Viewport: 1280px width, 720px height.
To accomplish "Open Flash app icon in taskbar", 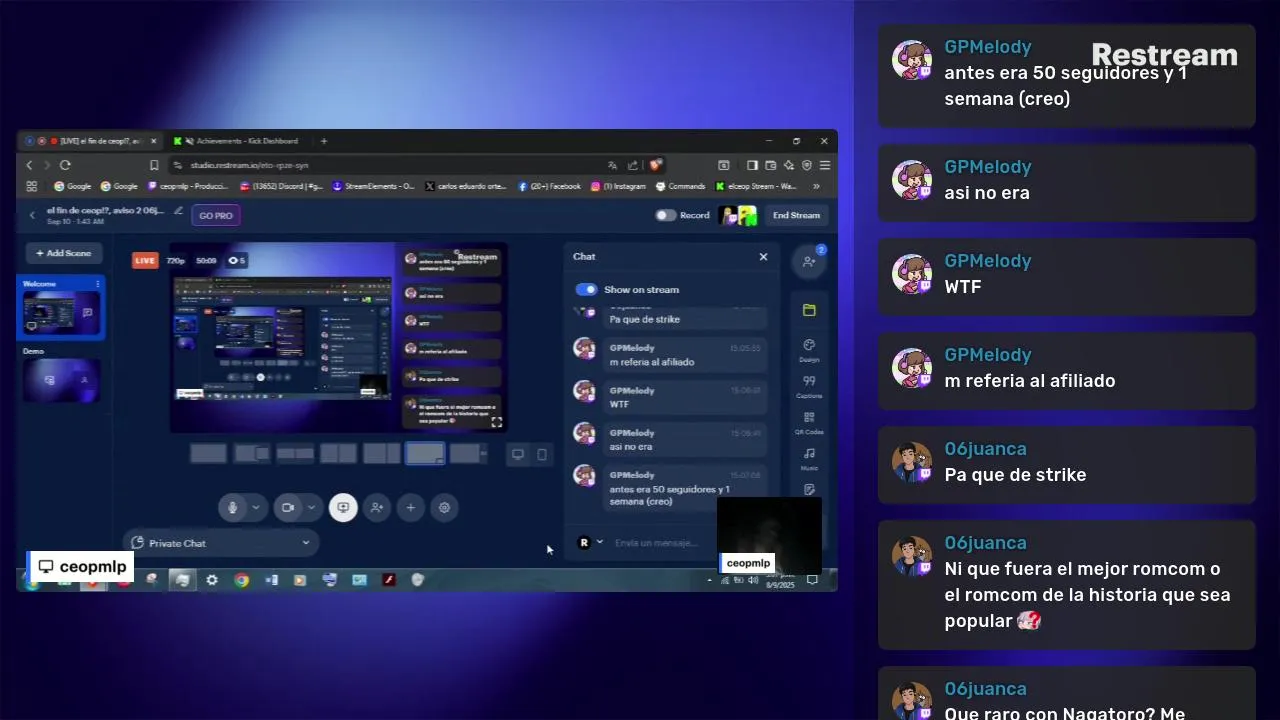I will 389,580.
